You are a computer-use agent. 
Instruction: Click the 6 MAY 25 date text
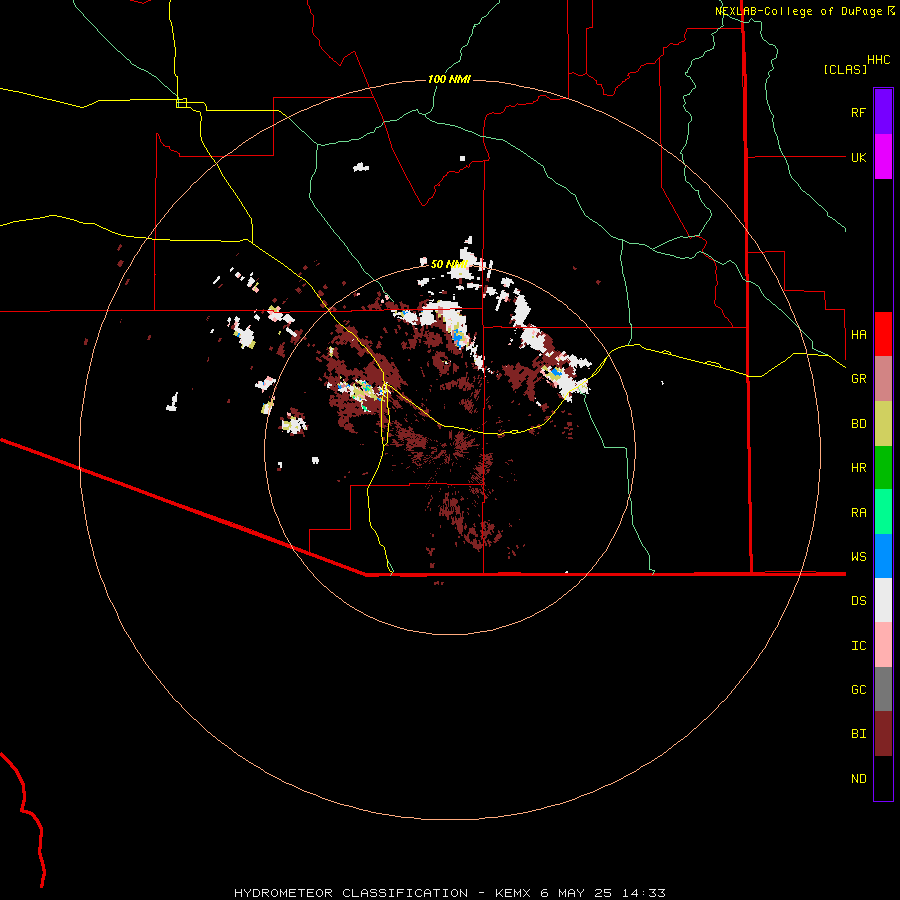[576, 893]
